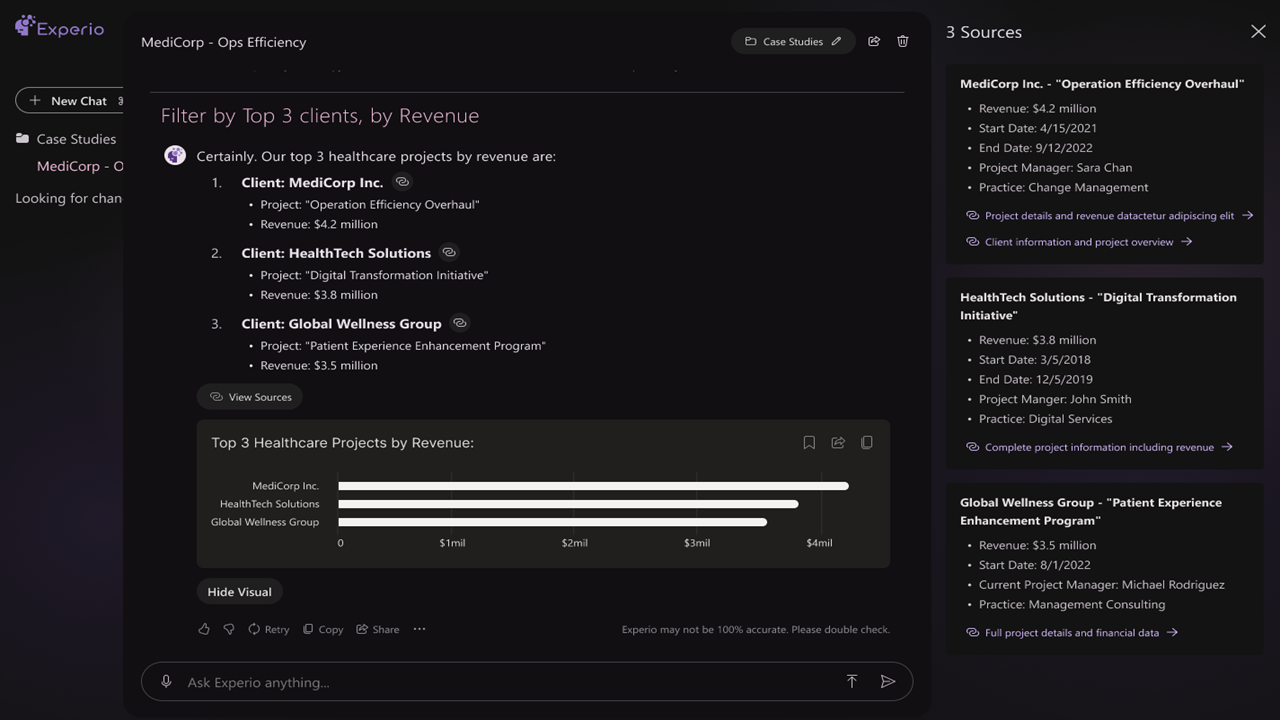Open 'Full project details and financial data' link
Screen dimensions: 1280x720
(1072, 632)
